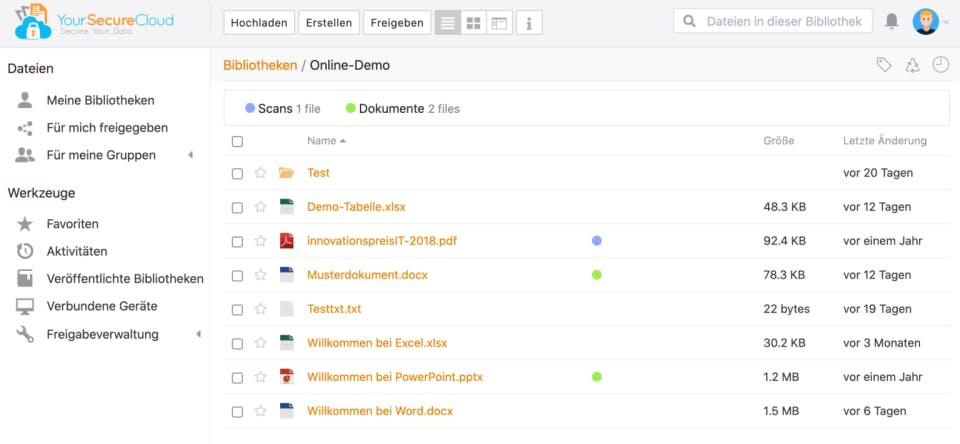Star innovationspreisIT-2018.pdf as favorite
The image size is (960, 444).
click(260, 241)
